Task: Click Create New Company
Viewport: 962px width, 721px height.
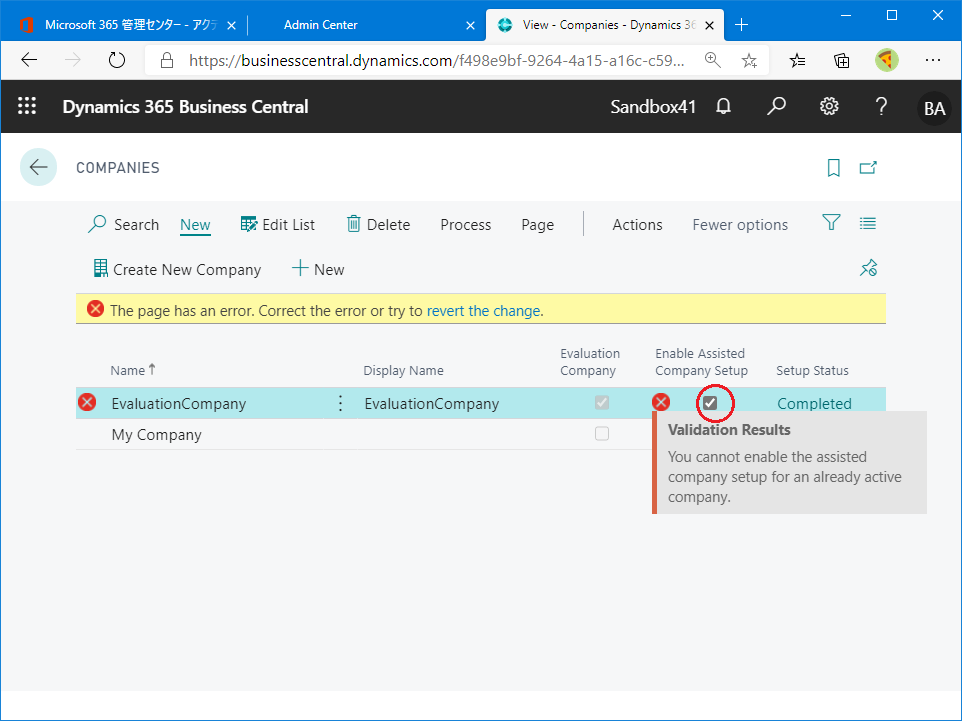Action: tap(177, 269)
